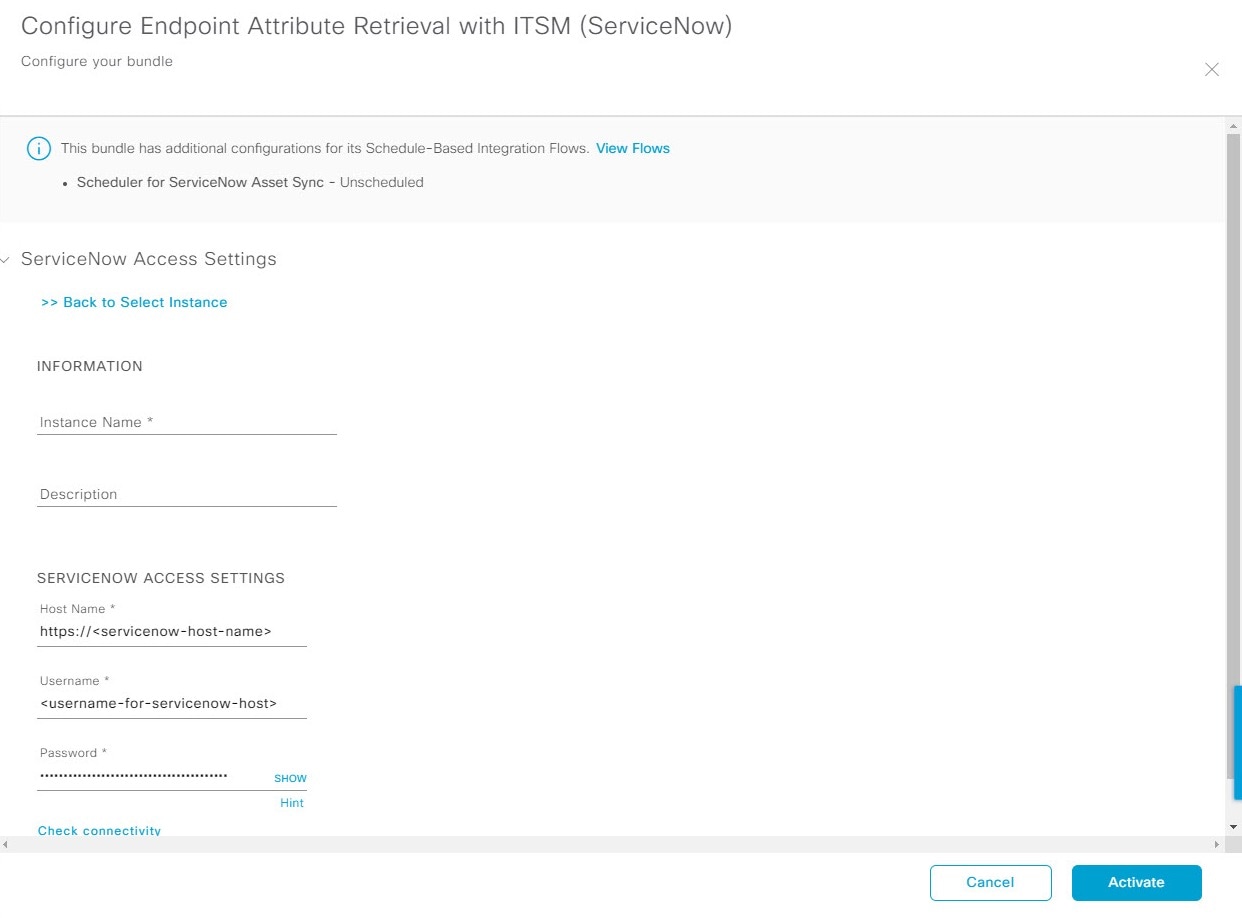Cancel the bundle configuration
Viewport: 1242px width, 918px height.
[990, 883]
